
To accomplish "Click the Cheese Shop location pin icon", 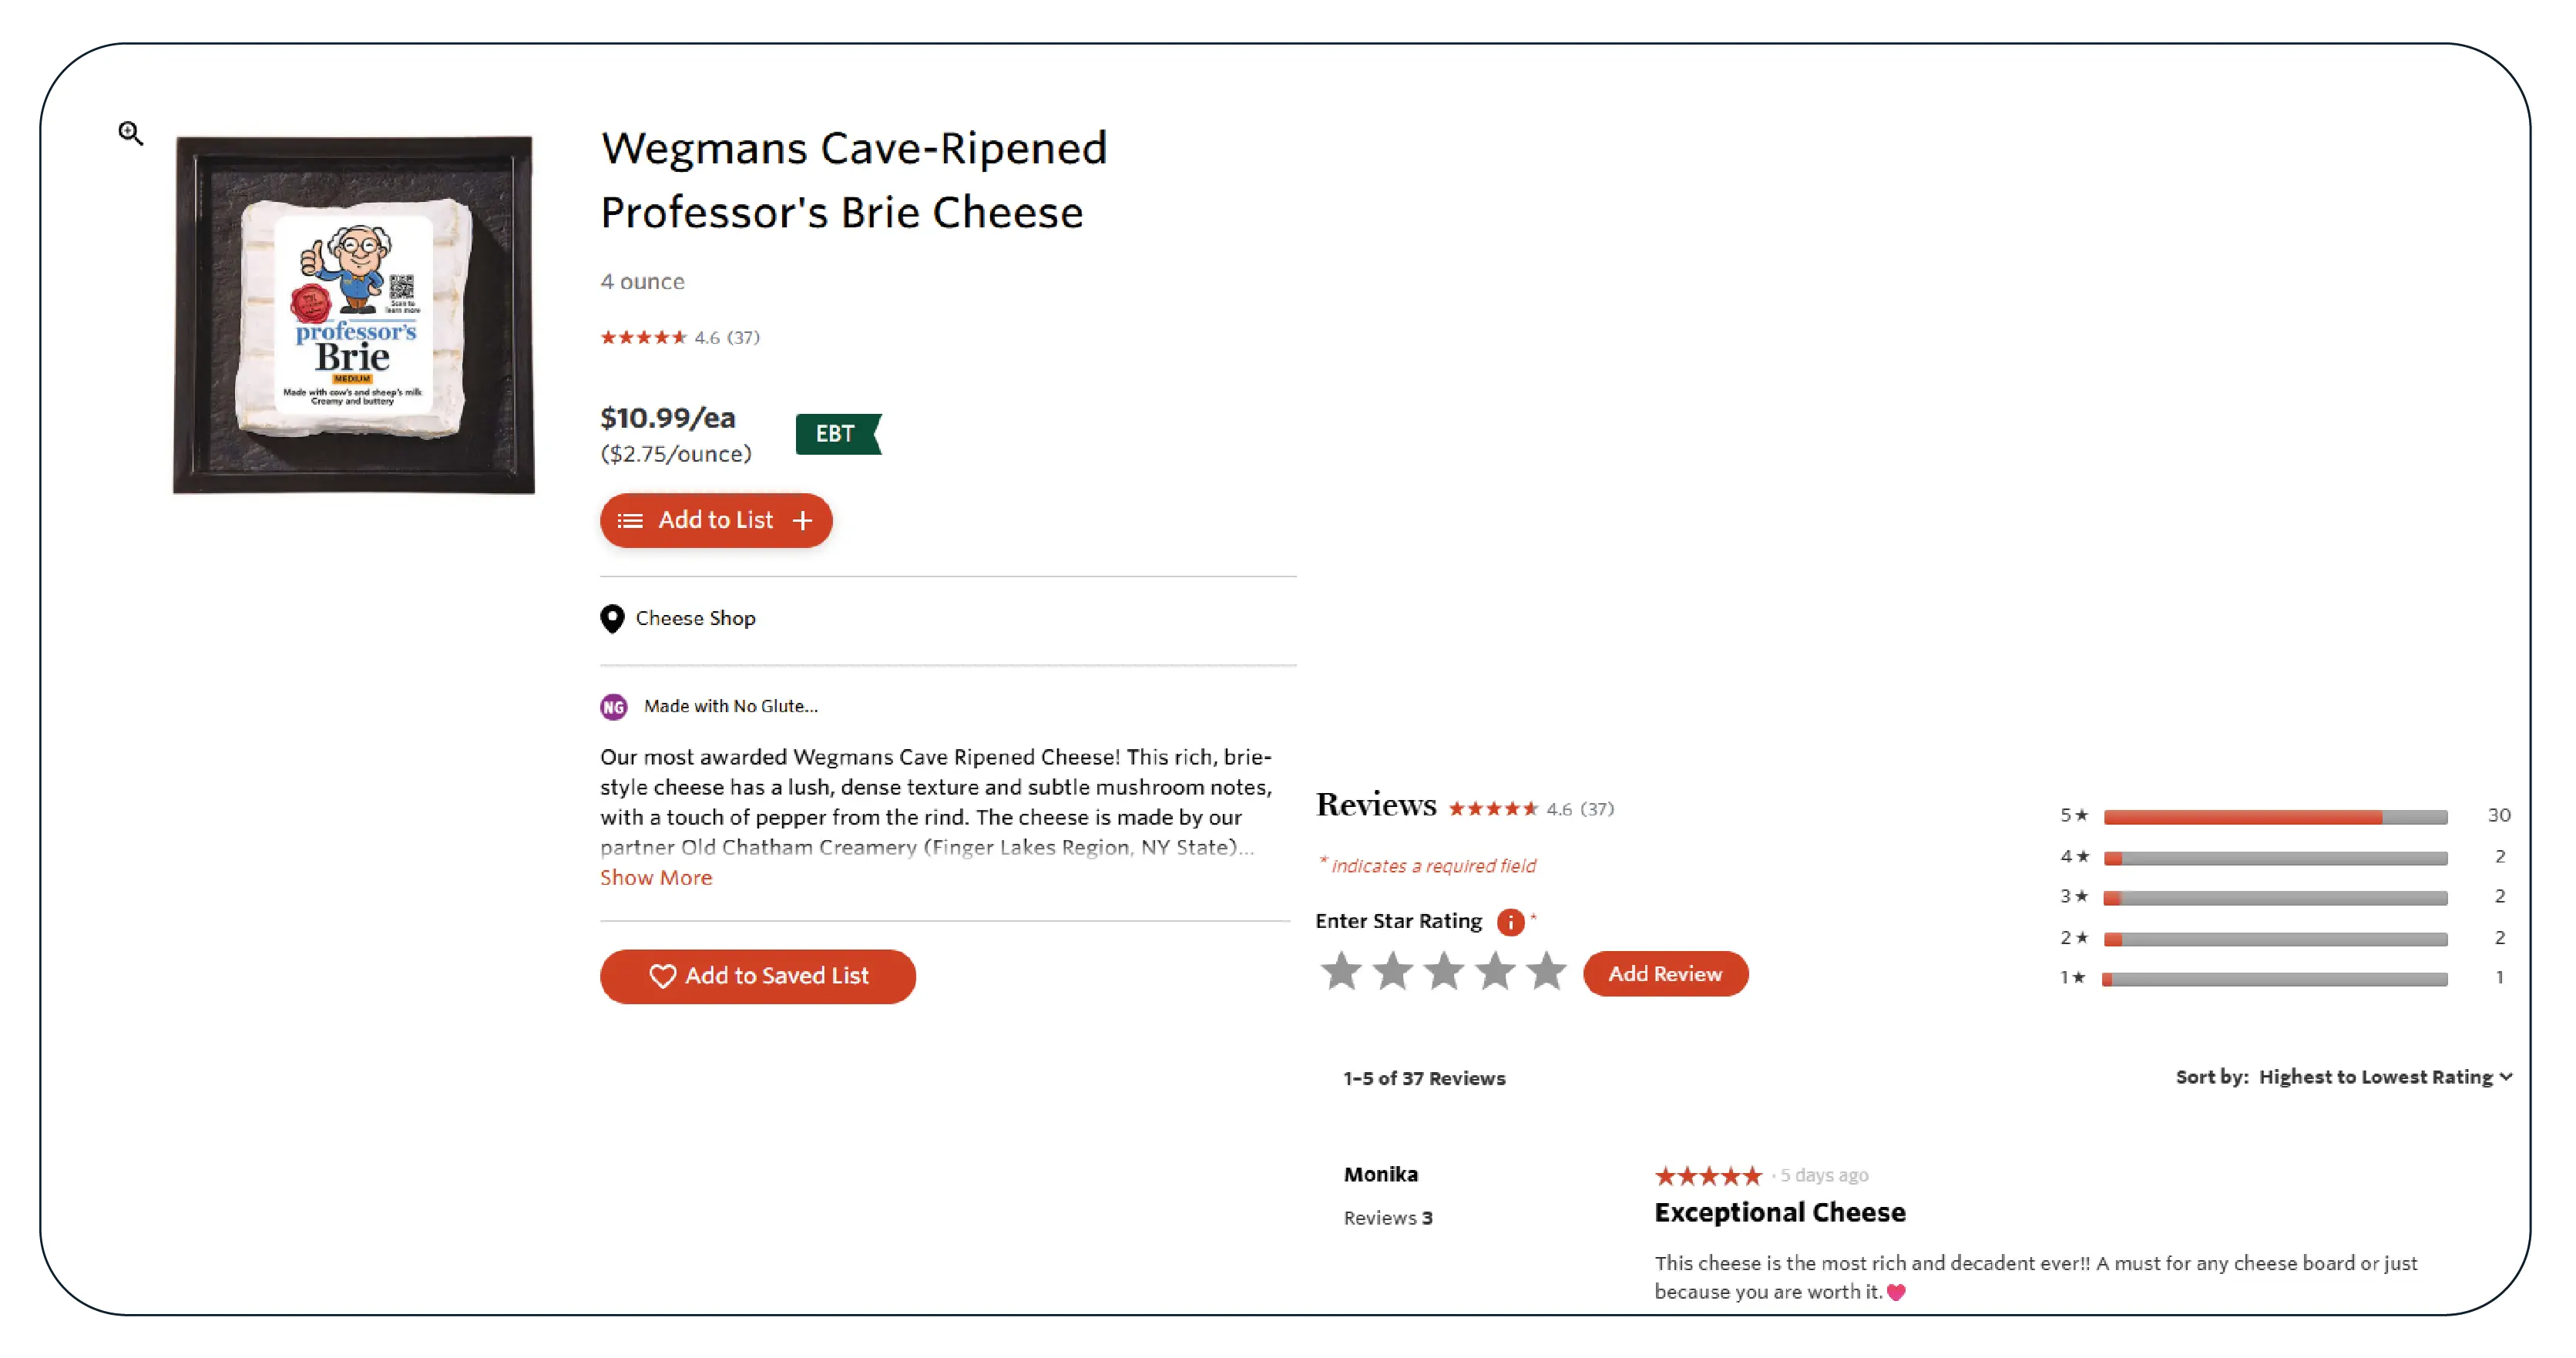I will tap(612, 619).
